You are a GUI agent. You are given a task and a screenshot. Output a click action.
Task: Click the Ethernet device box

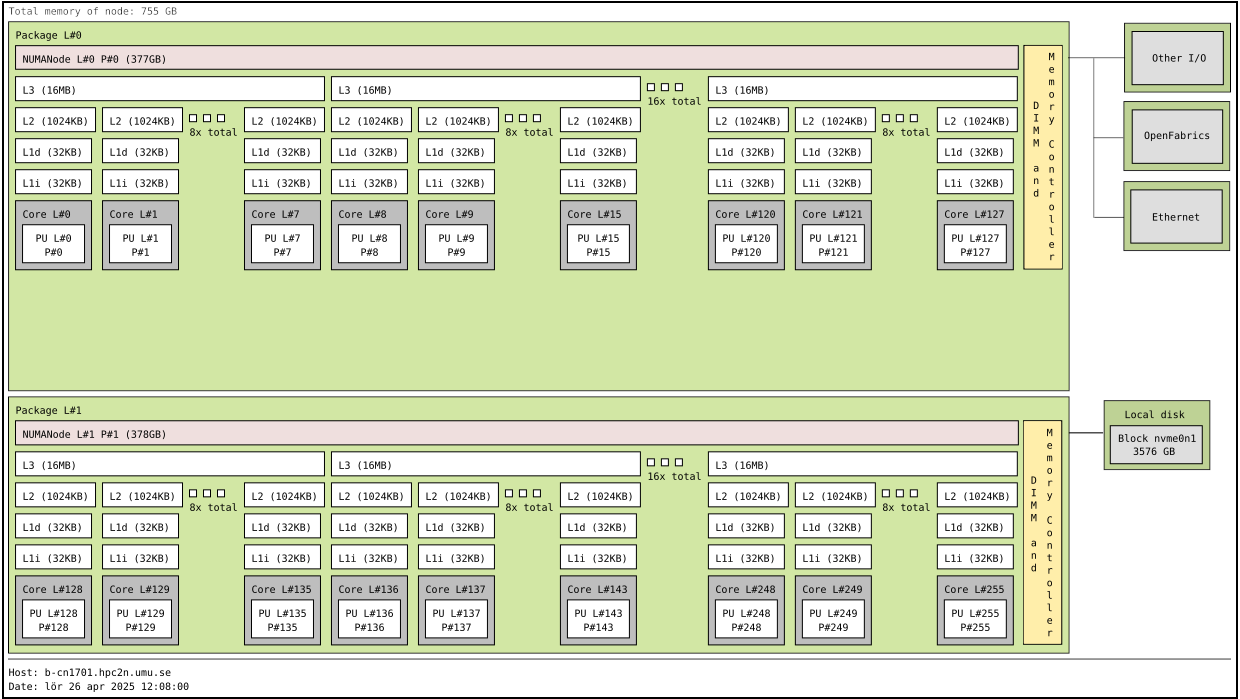[1178, 217]
